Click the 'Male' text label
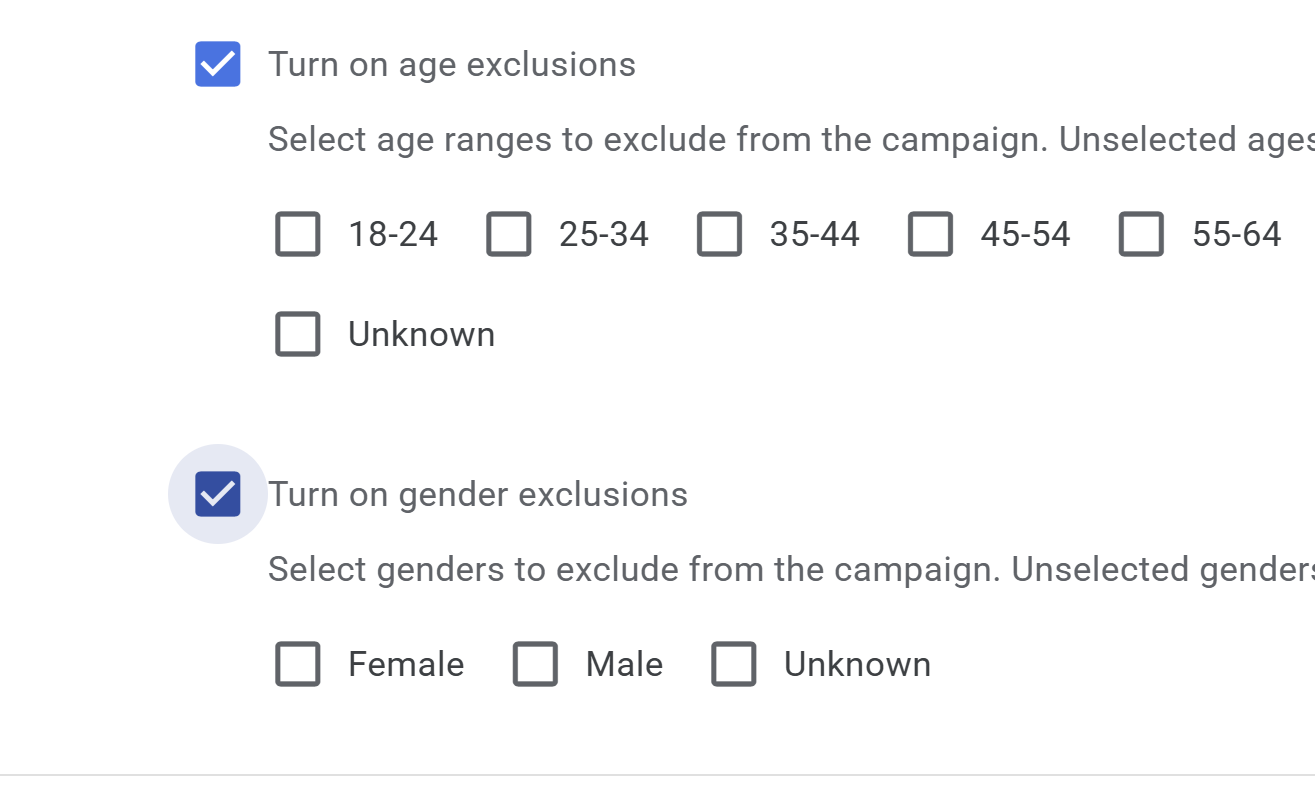This screenshot has height=800, width=1315. pyautogui.click(x=624, y=665)
